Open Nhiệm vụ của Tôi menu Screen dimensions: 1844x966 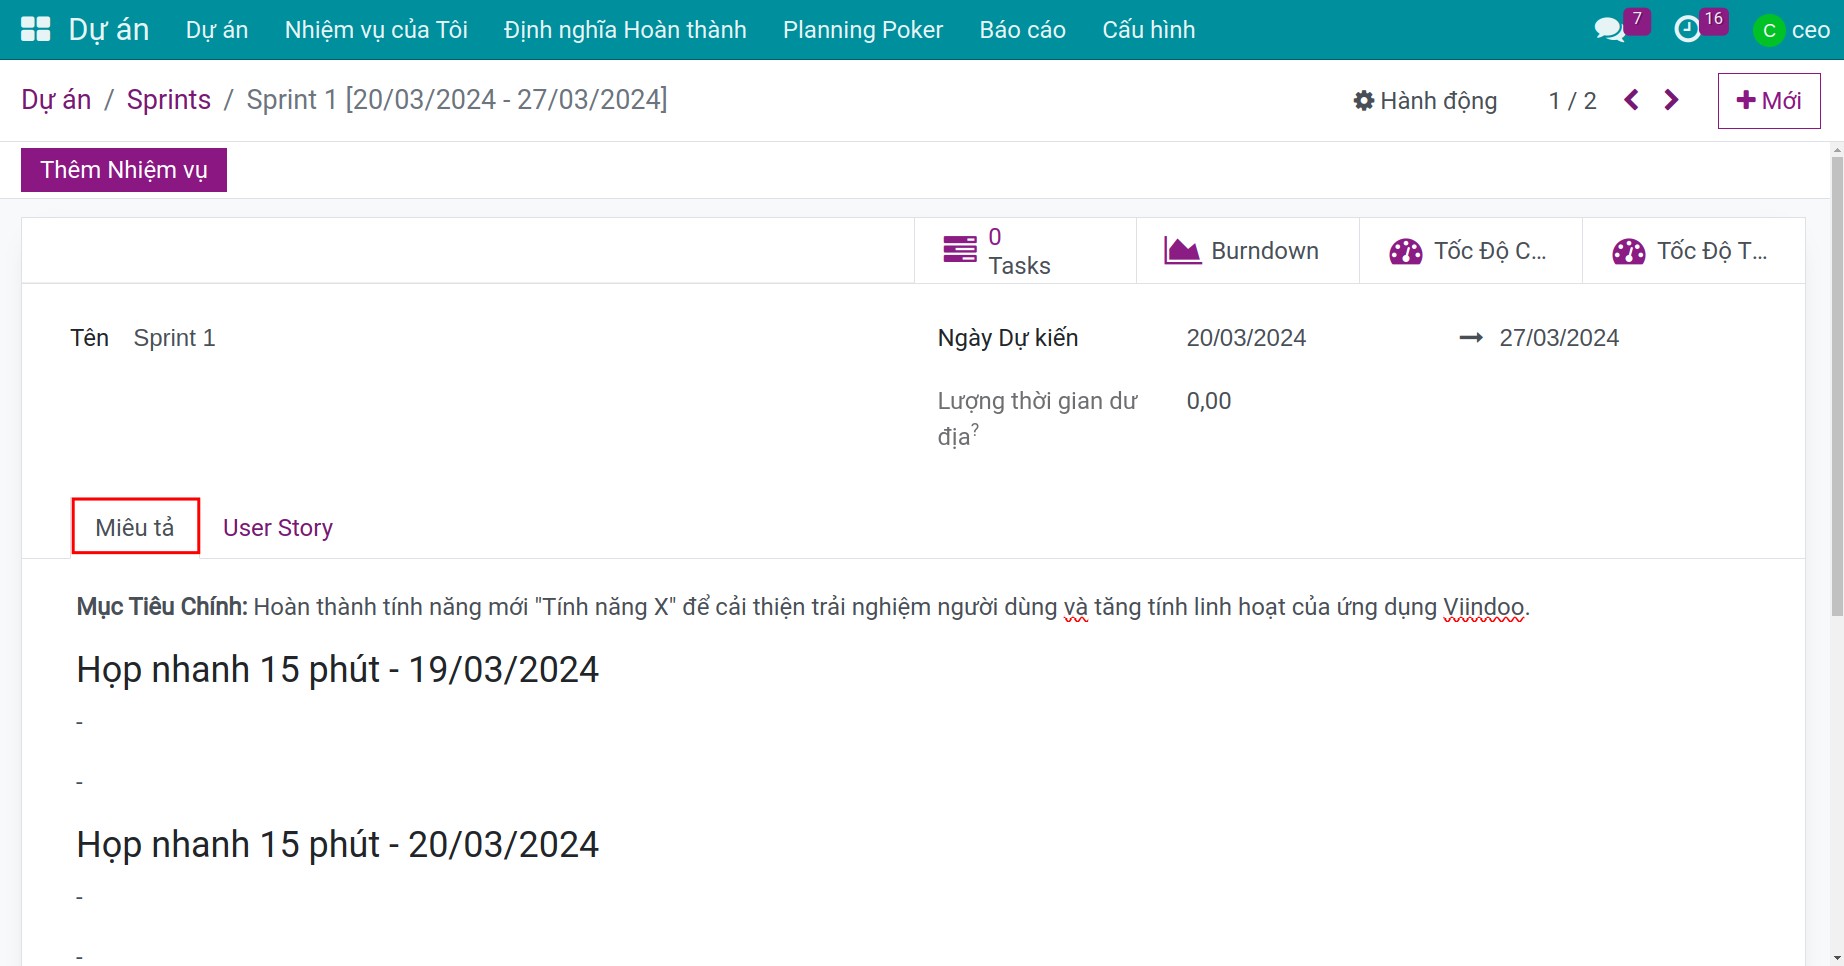(x=376, y=30)
